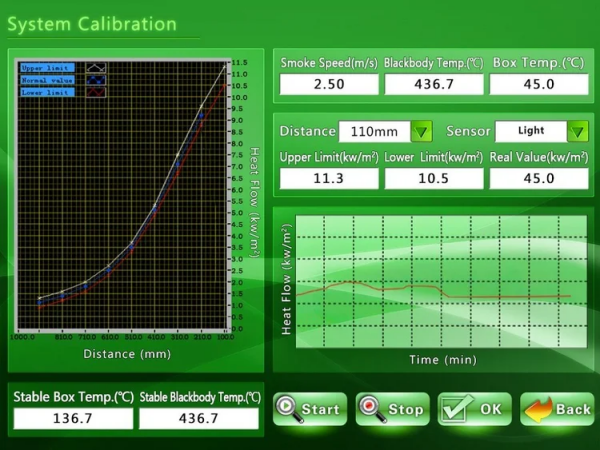The height and width of the screenshot is (450, 600).
Task: Click the Upper limit legend line swatch
Action: click(96, 68)
